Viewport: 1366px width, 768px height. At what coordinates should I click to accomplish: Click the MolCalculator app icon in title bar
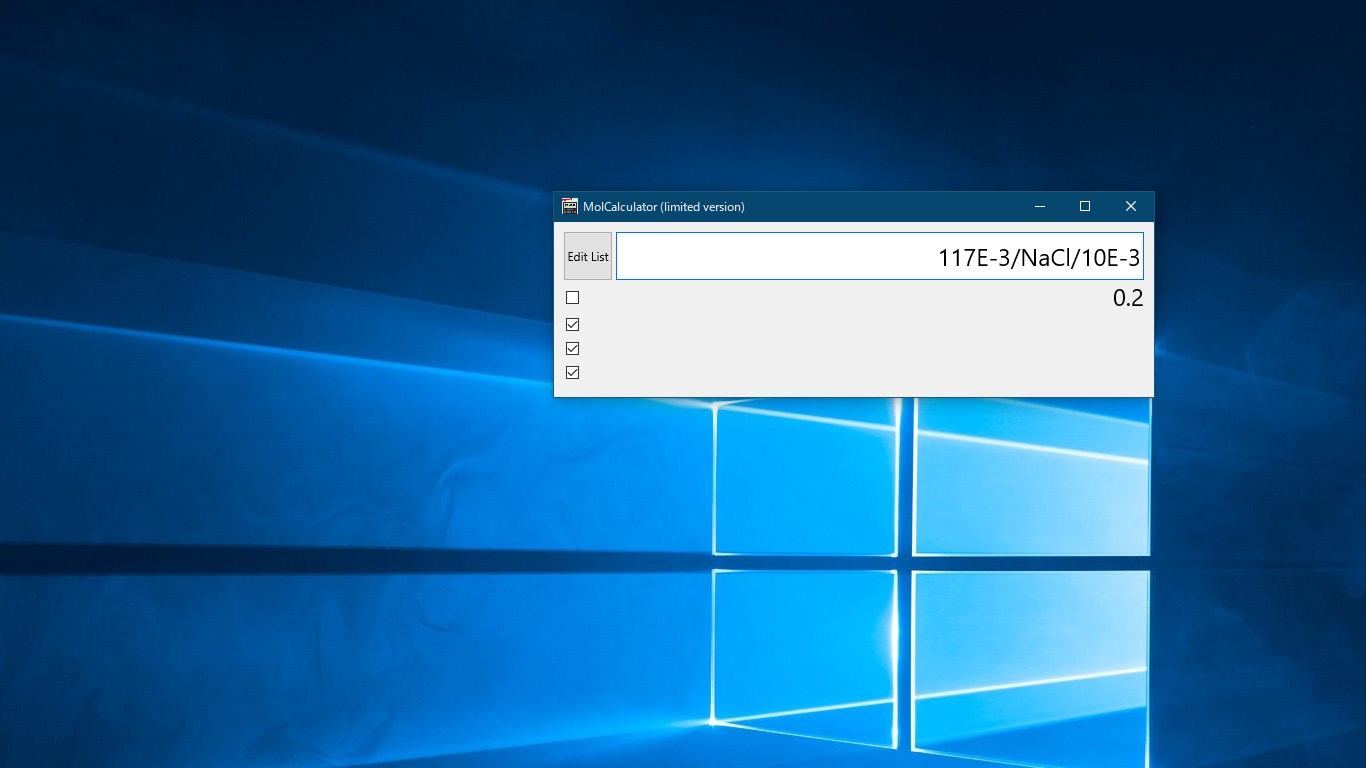[x=570, y=206]
